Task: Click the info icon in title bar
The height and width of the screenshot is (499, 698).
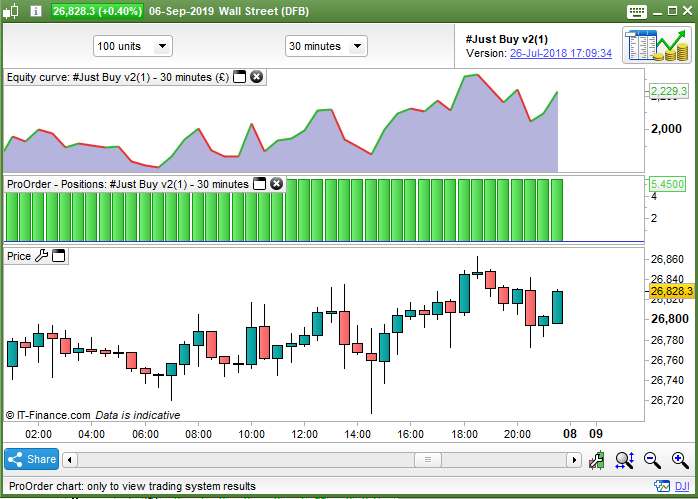Action: [x=36, y=11]
